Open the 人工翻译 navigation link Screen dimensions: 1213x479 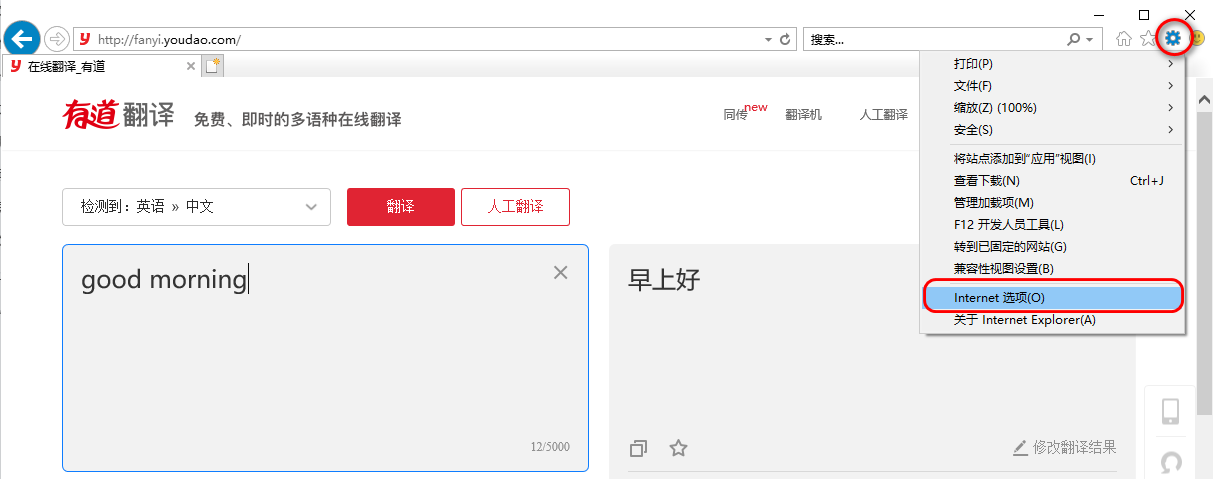pos(883,115)
